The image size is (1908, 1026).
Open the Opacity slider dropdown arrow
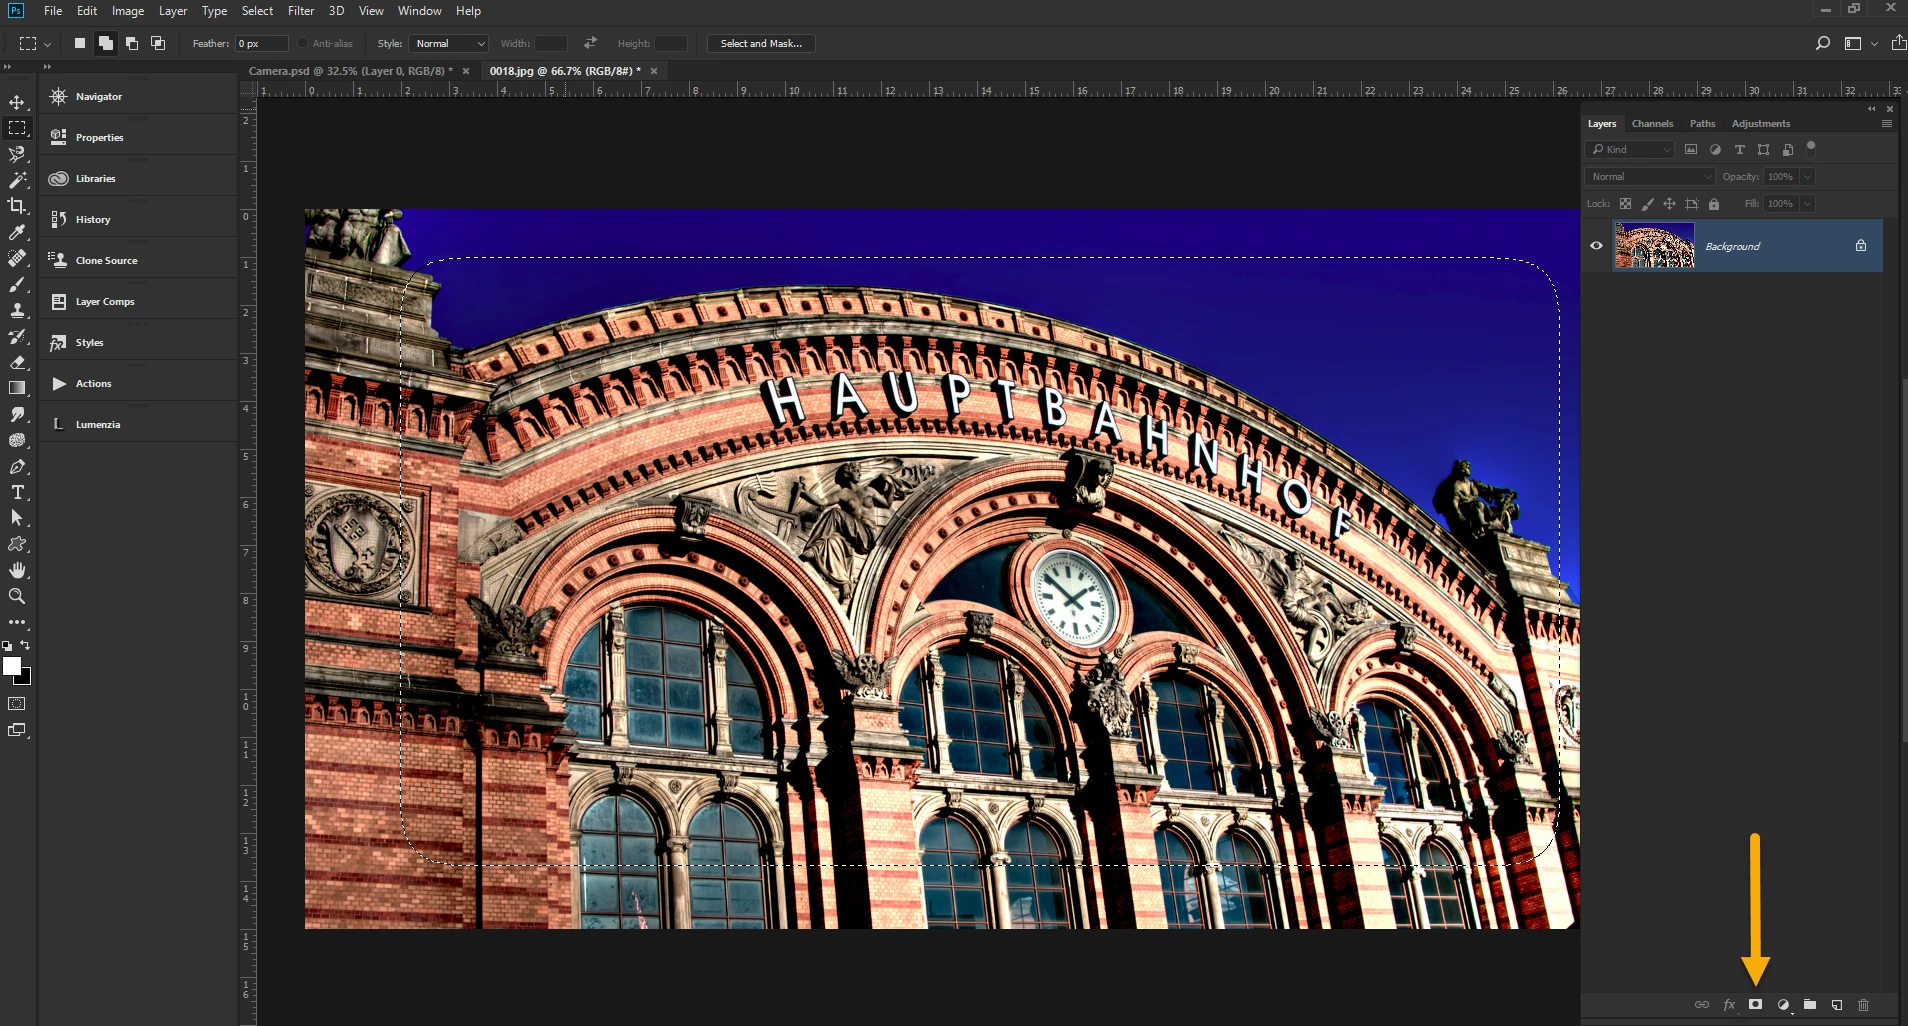point(1807,176)
